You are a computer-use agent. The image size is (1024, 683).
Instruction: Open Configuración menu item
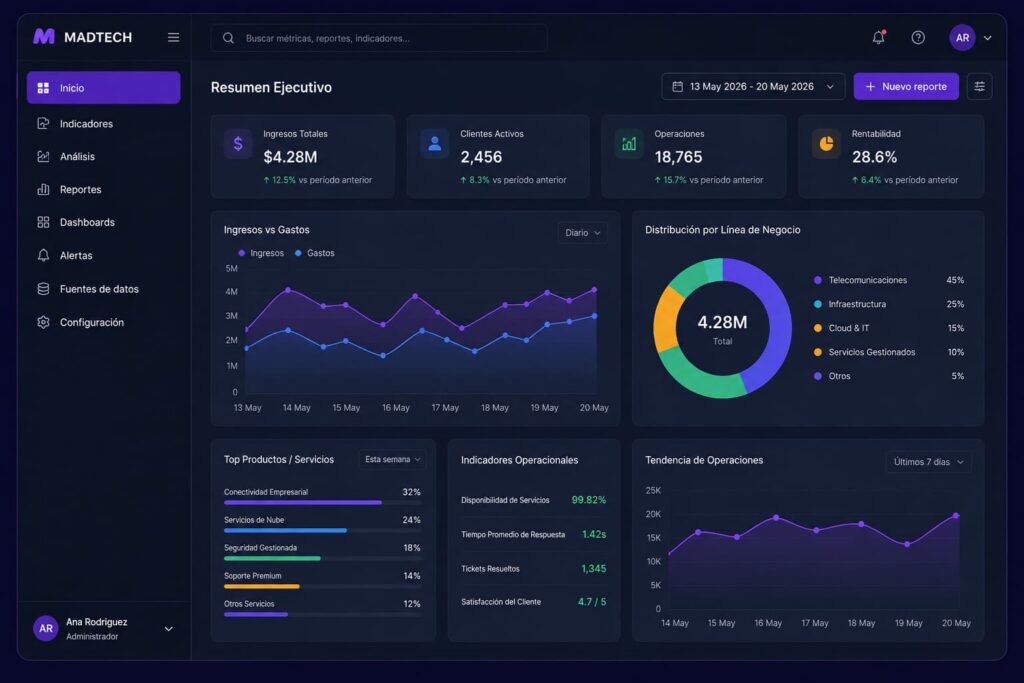(x=103, y=322)
